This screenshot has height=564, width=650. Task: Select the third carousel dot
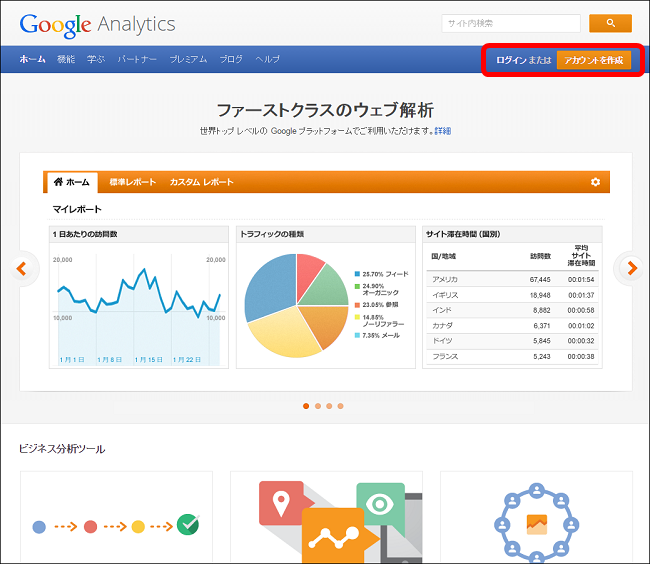(329, 406)
